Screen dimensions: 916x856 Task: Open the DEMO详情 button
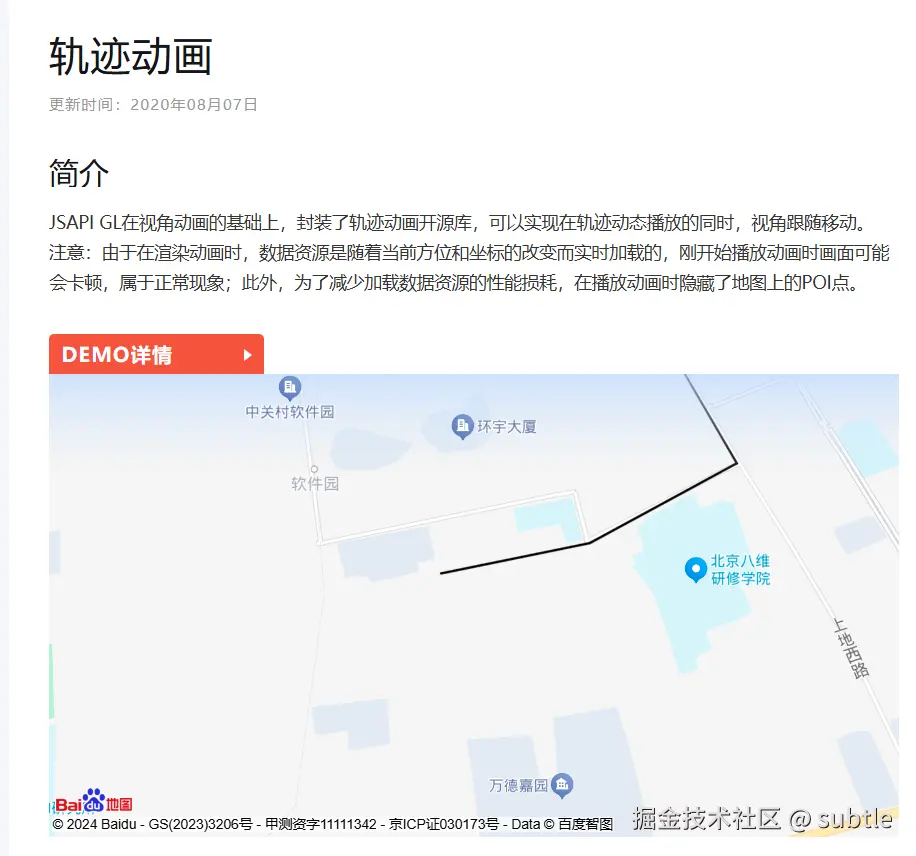click(x=156, y=354)
